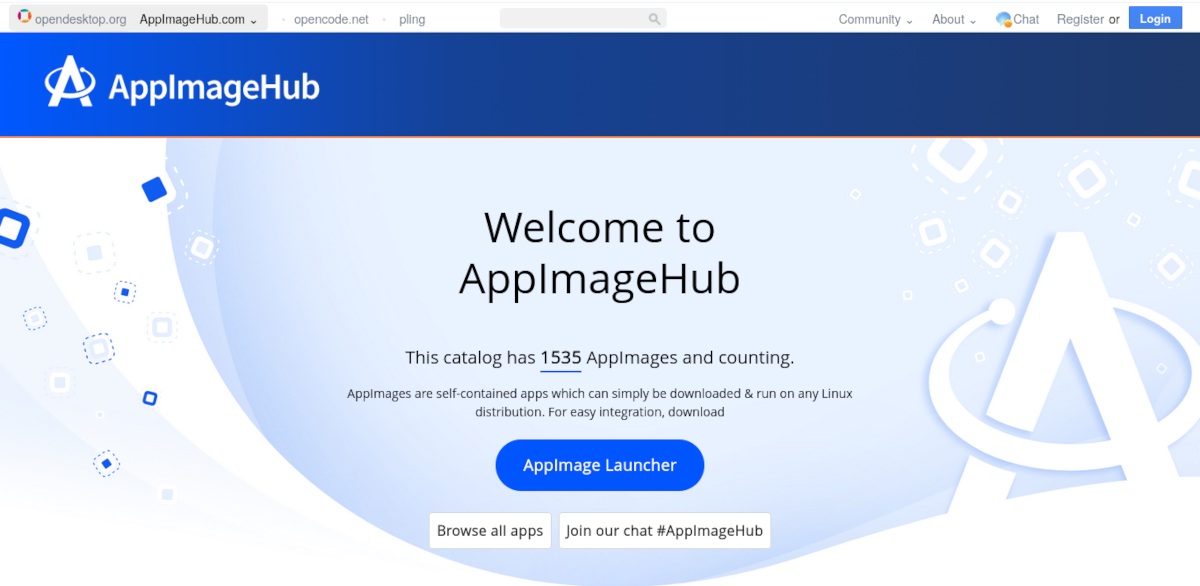Screen dimensions: 1200x586
Task: Open the Community dropdown menu
Action: tap(875, 19)
